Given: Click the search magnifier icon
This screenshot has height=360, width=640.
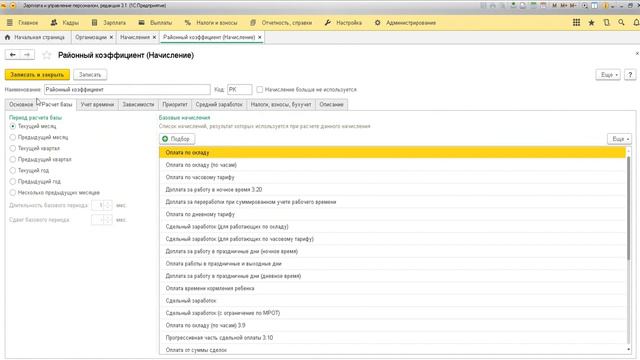Looking at the screenshot, I should 621,23.
